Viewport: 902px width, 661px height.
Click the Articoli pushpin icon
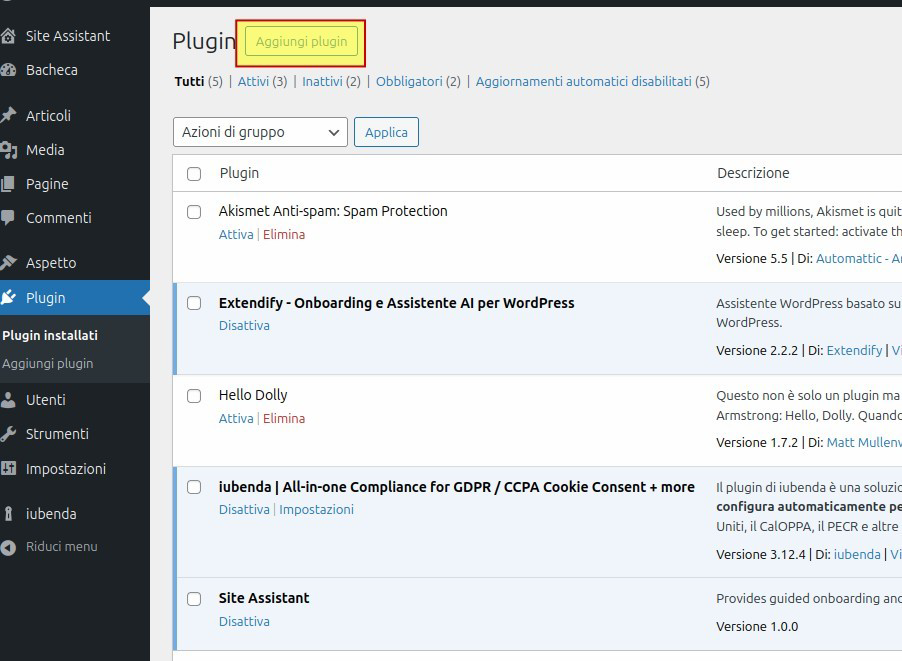click(x=9, y=116)
